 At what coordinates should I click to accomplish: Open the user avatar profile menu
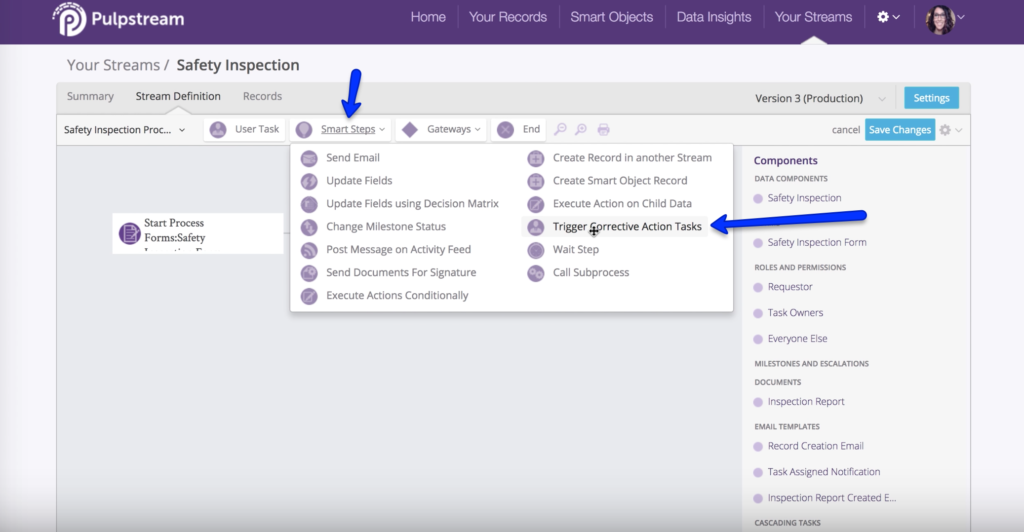(941, 17)
